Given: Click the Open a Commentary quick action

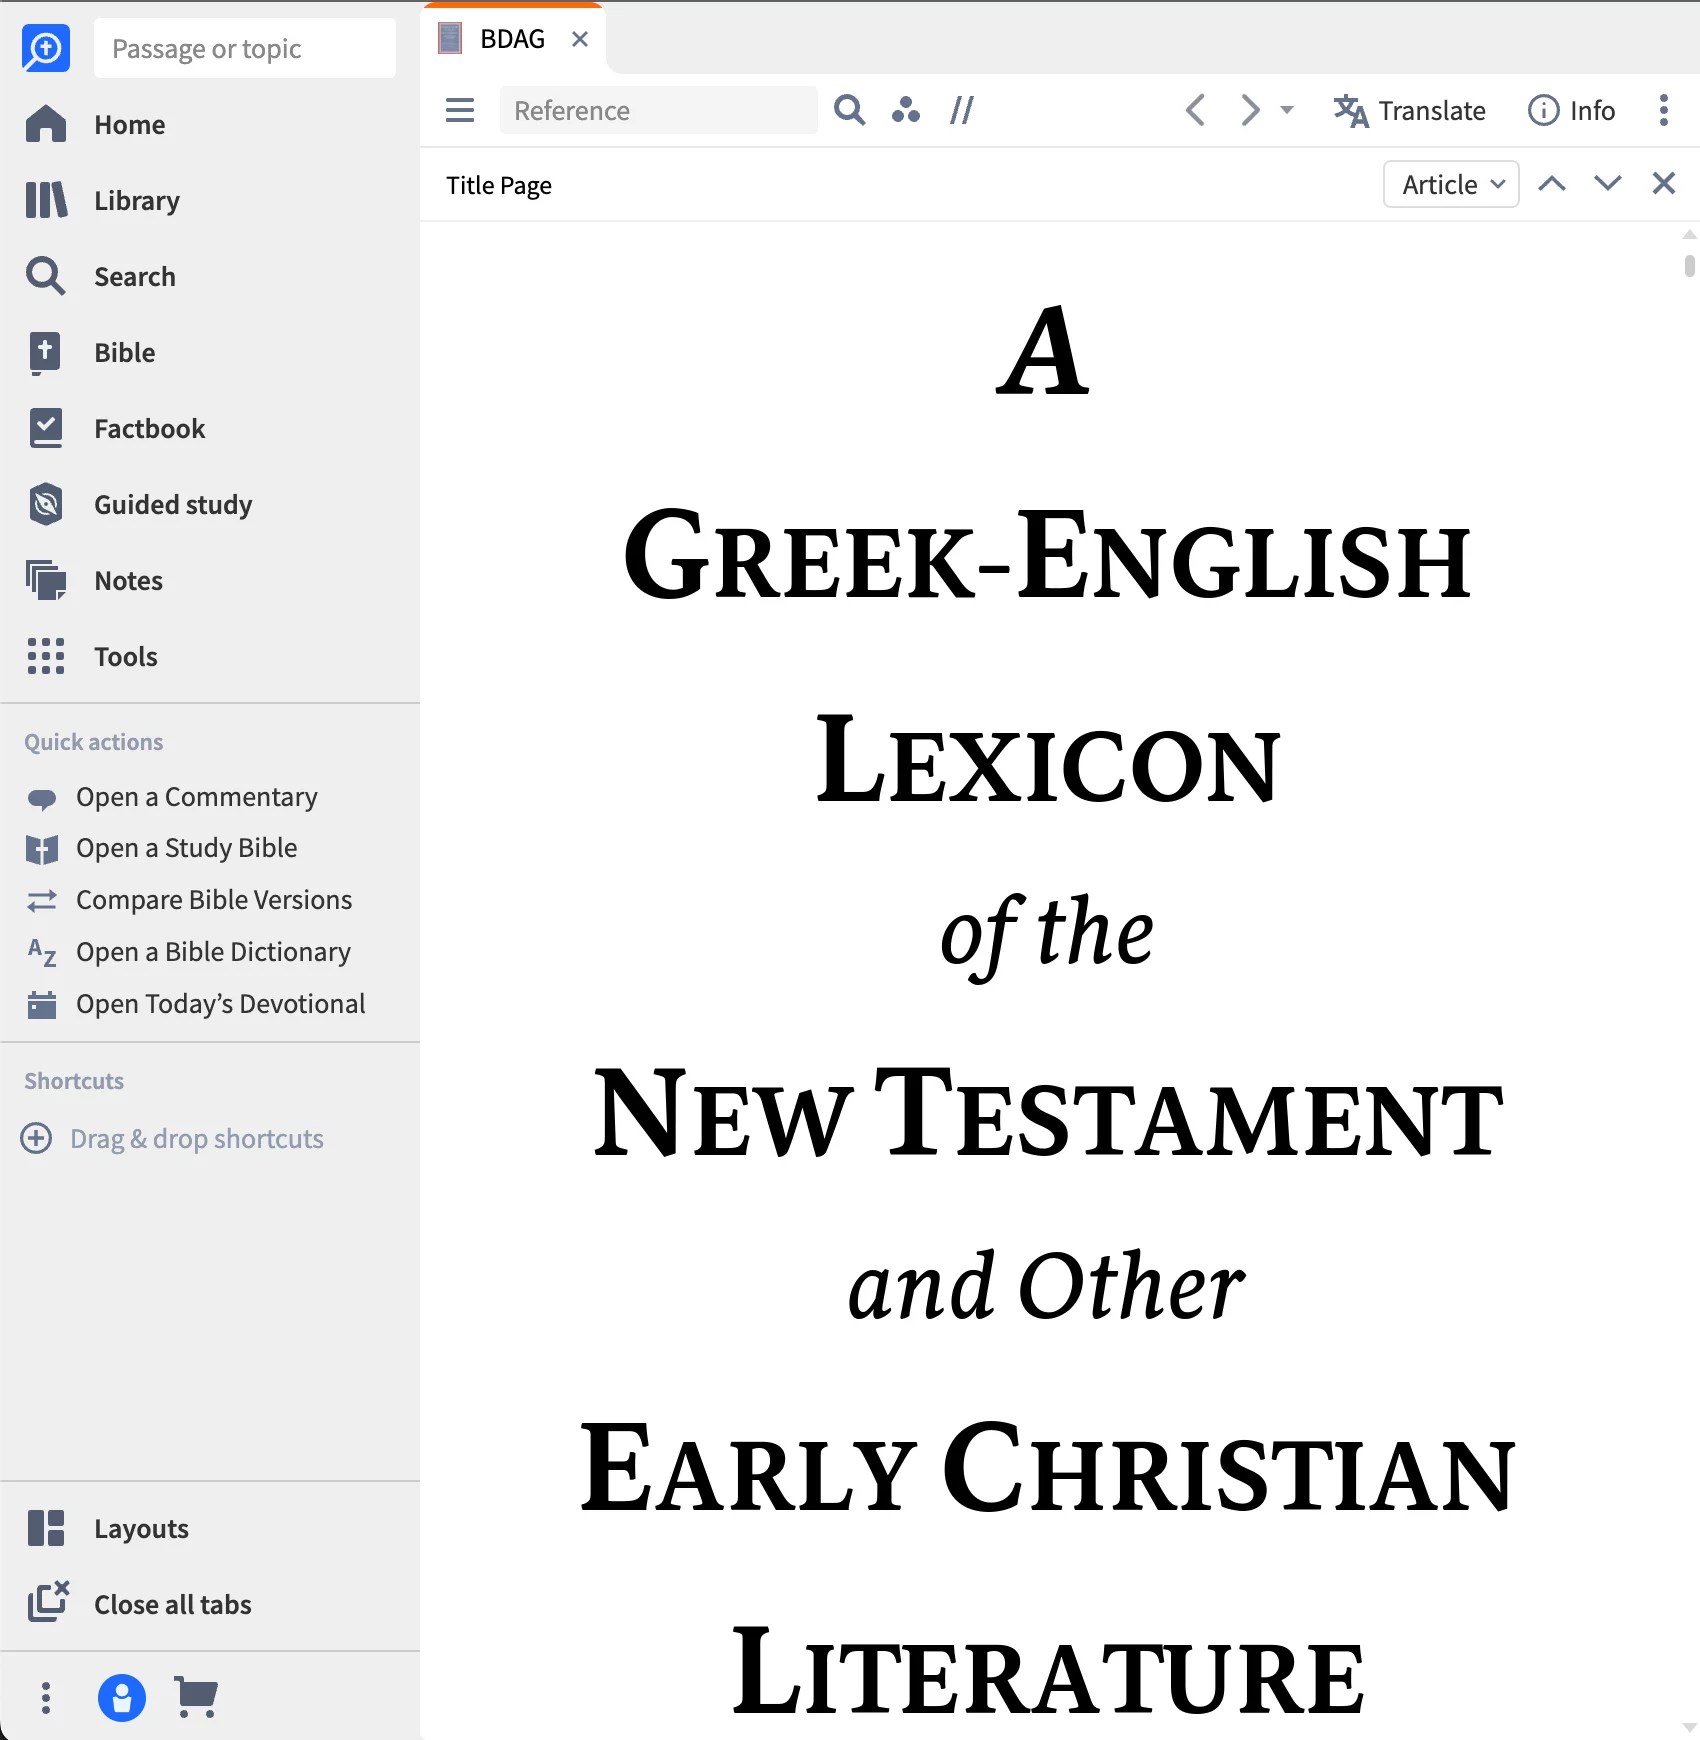Looking at the screenshot, I should click(x=195, y=796).
